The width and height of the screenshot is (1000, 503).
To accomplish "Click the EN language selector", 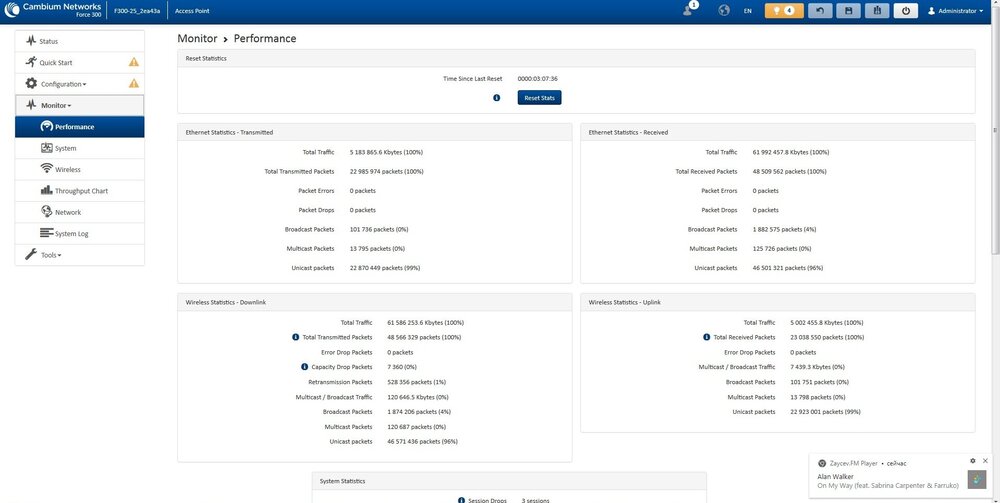I will click(747, 11).
